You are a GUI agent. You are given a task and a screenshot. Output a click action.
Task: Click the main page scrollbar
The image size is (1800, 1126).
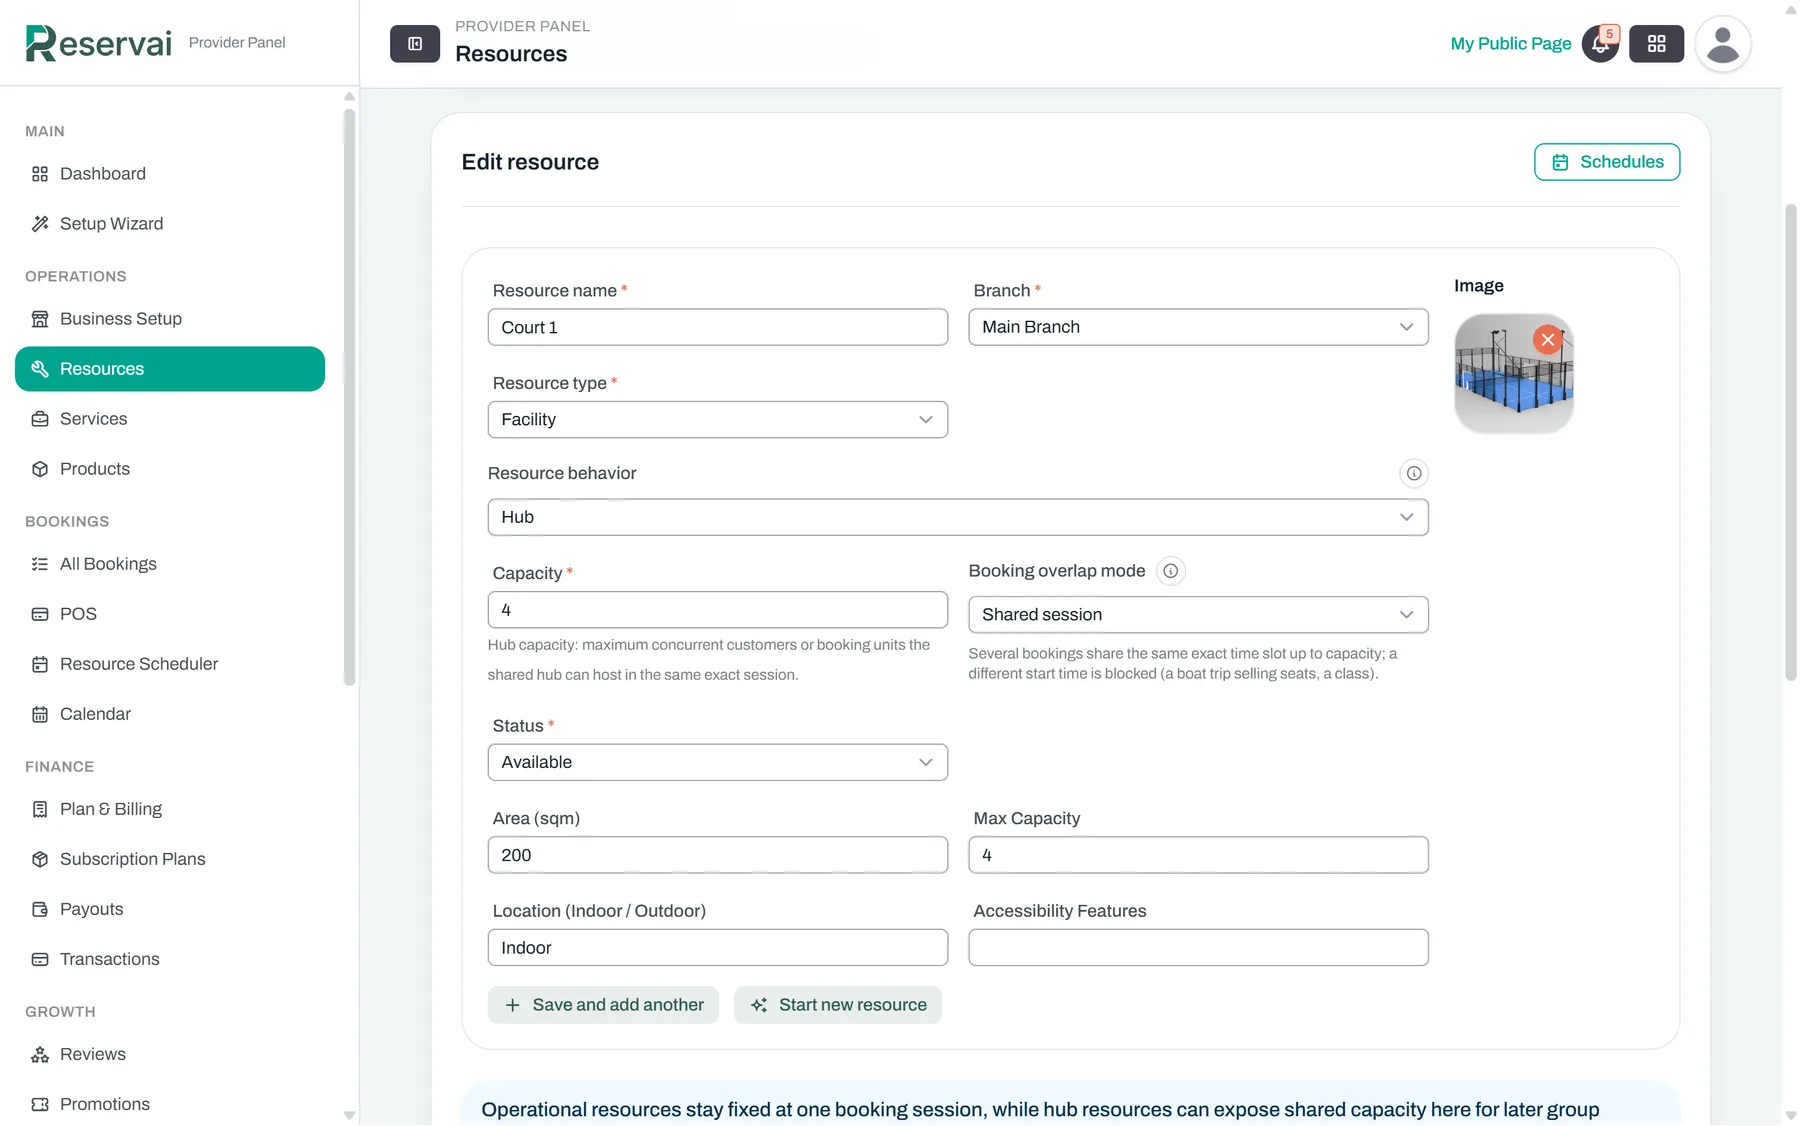pyautogui.click(x=1791, y=442)
